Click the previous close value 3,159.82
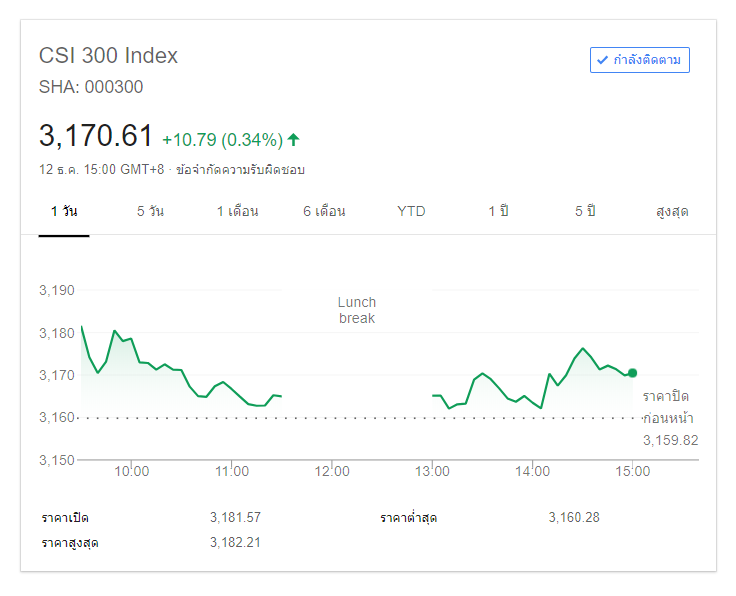This screenshot has width=736, height=596. click(670, 440)
